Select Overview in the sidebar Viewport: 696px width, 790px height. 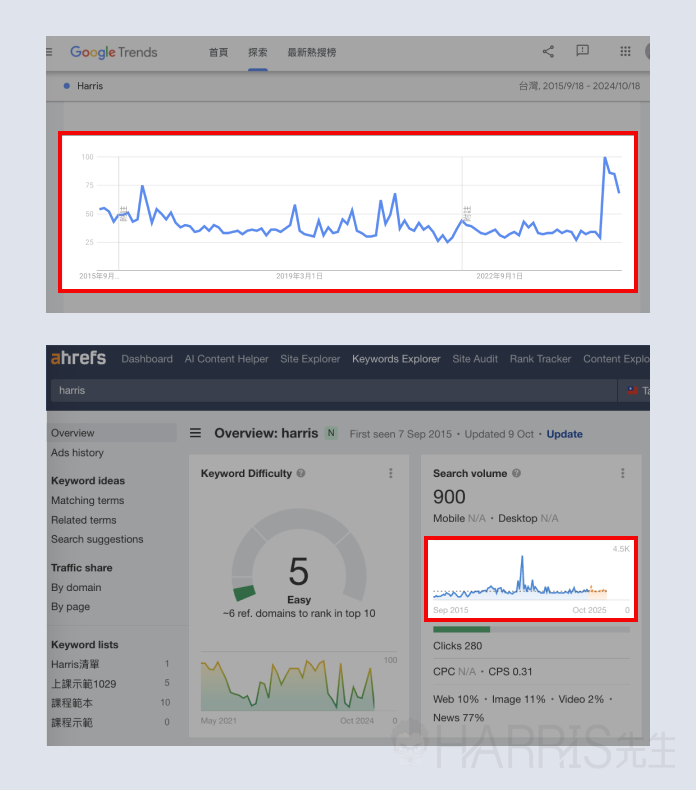(x=113, y=433)
